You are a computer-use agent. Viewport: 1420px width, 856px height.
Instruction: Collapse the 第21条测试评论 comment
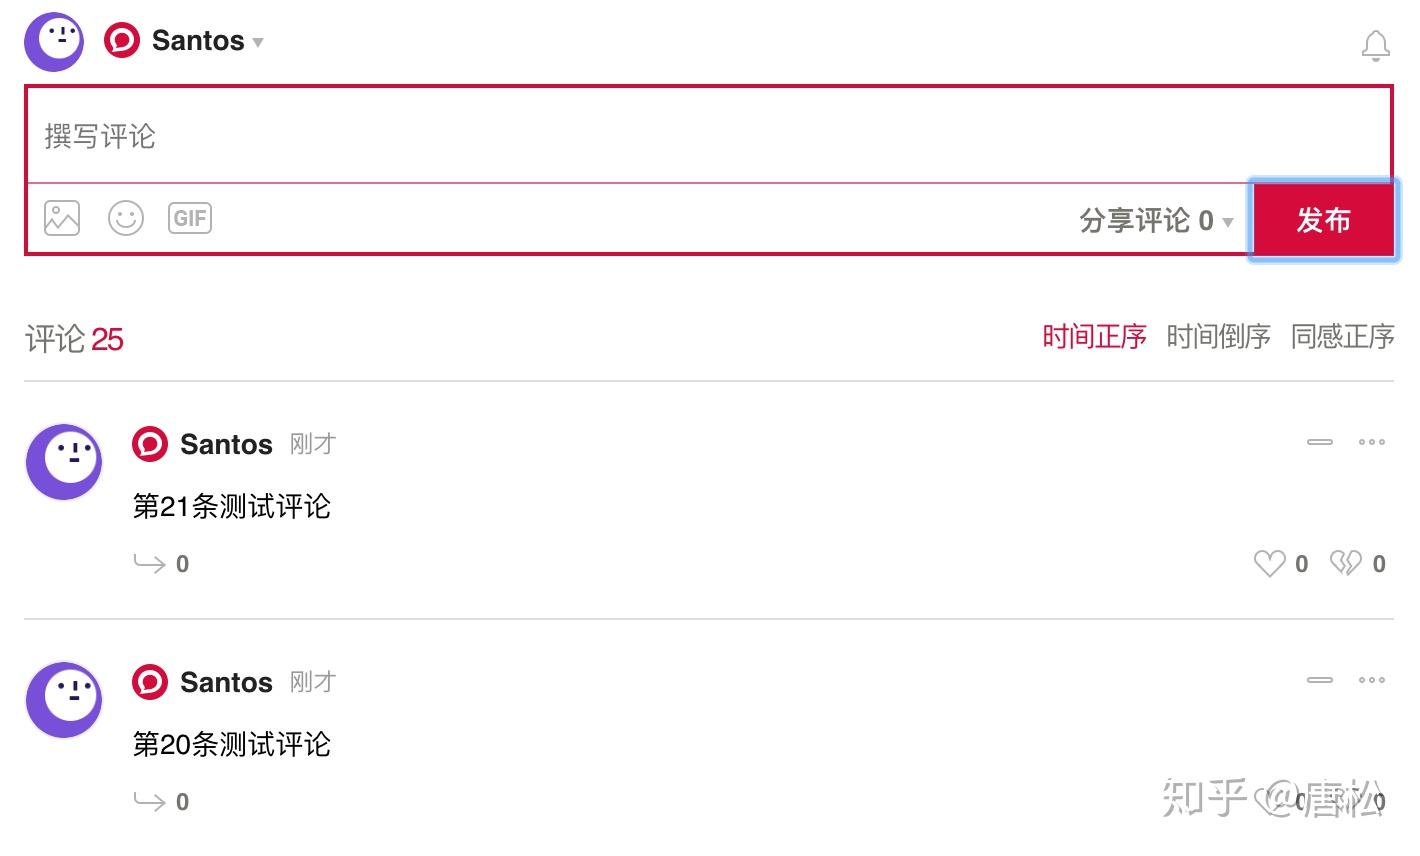(x=1320, y=442)
